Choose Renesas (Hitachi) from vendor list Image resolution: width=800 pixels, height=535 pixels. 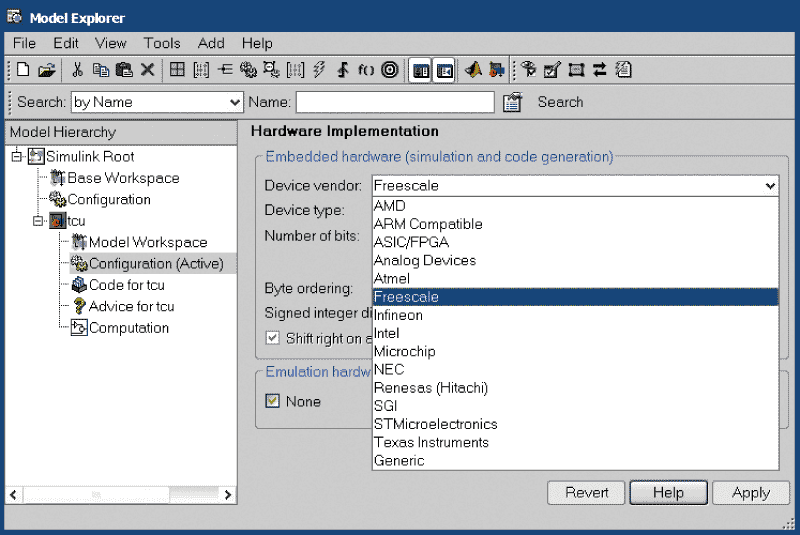[575, 388]
